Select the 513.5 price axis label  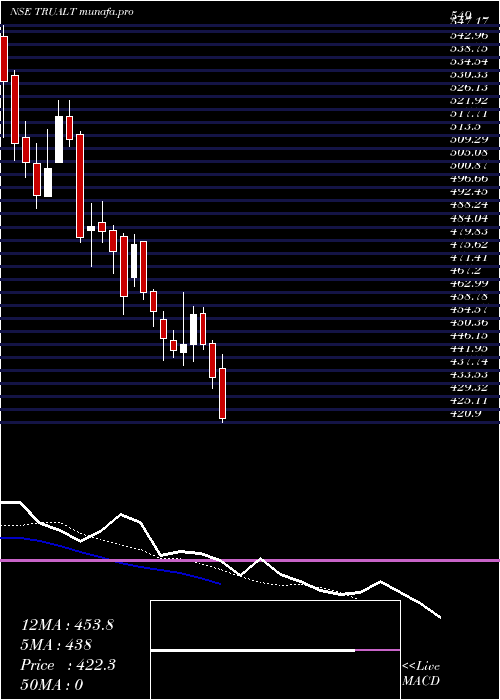(x=465, y=127)
